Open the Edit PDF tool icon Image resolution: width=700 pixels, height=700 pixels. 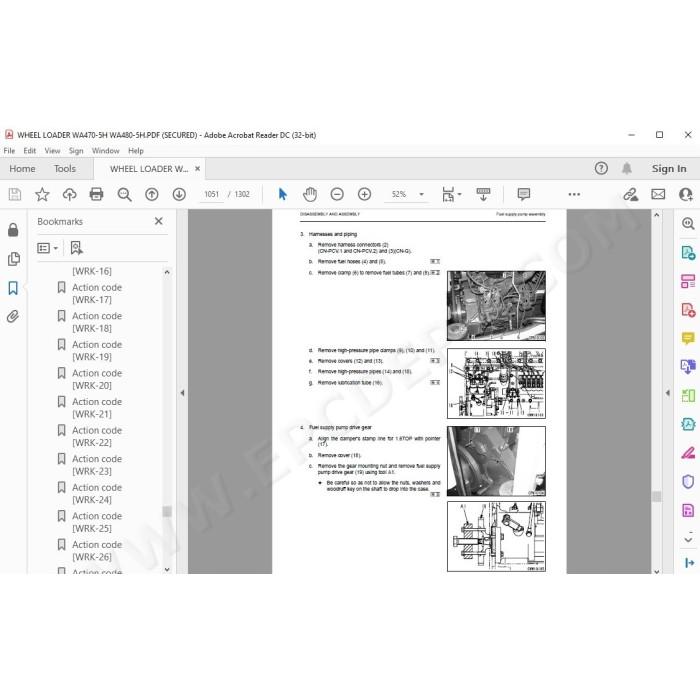coord(688,281)
